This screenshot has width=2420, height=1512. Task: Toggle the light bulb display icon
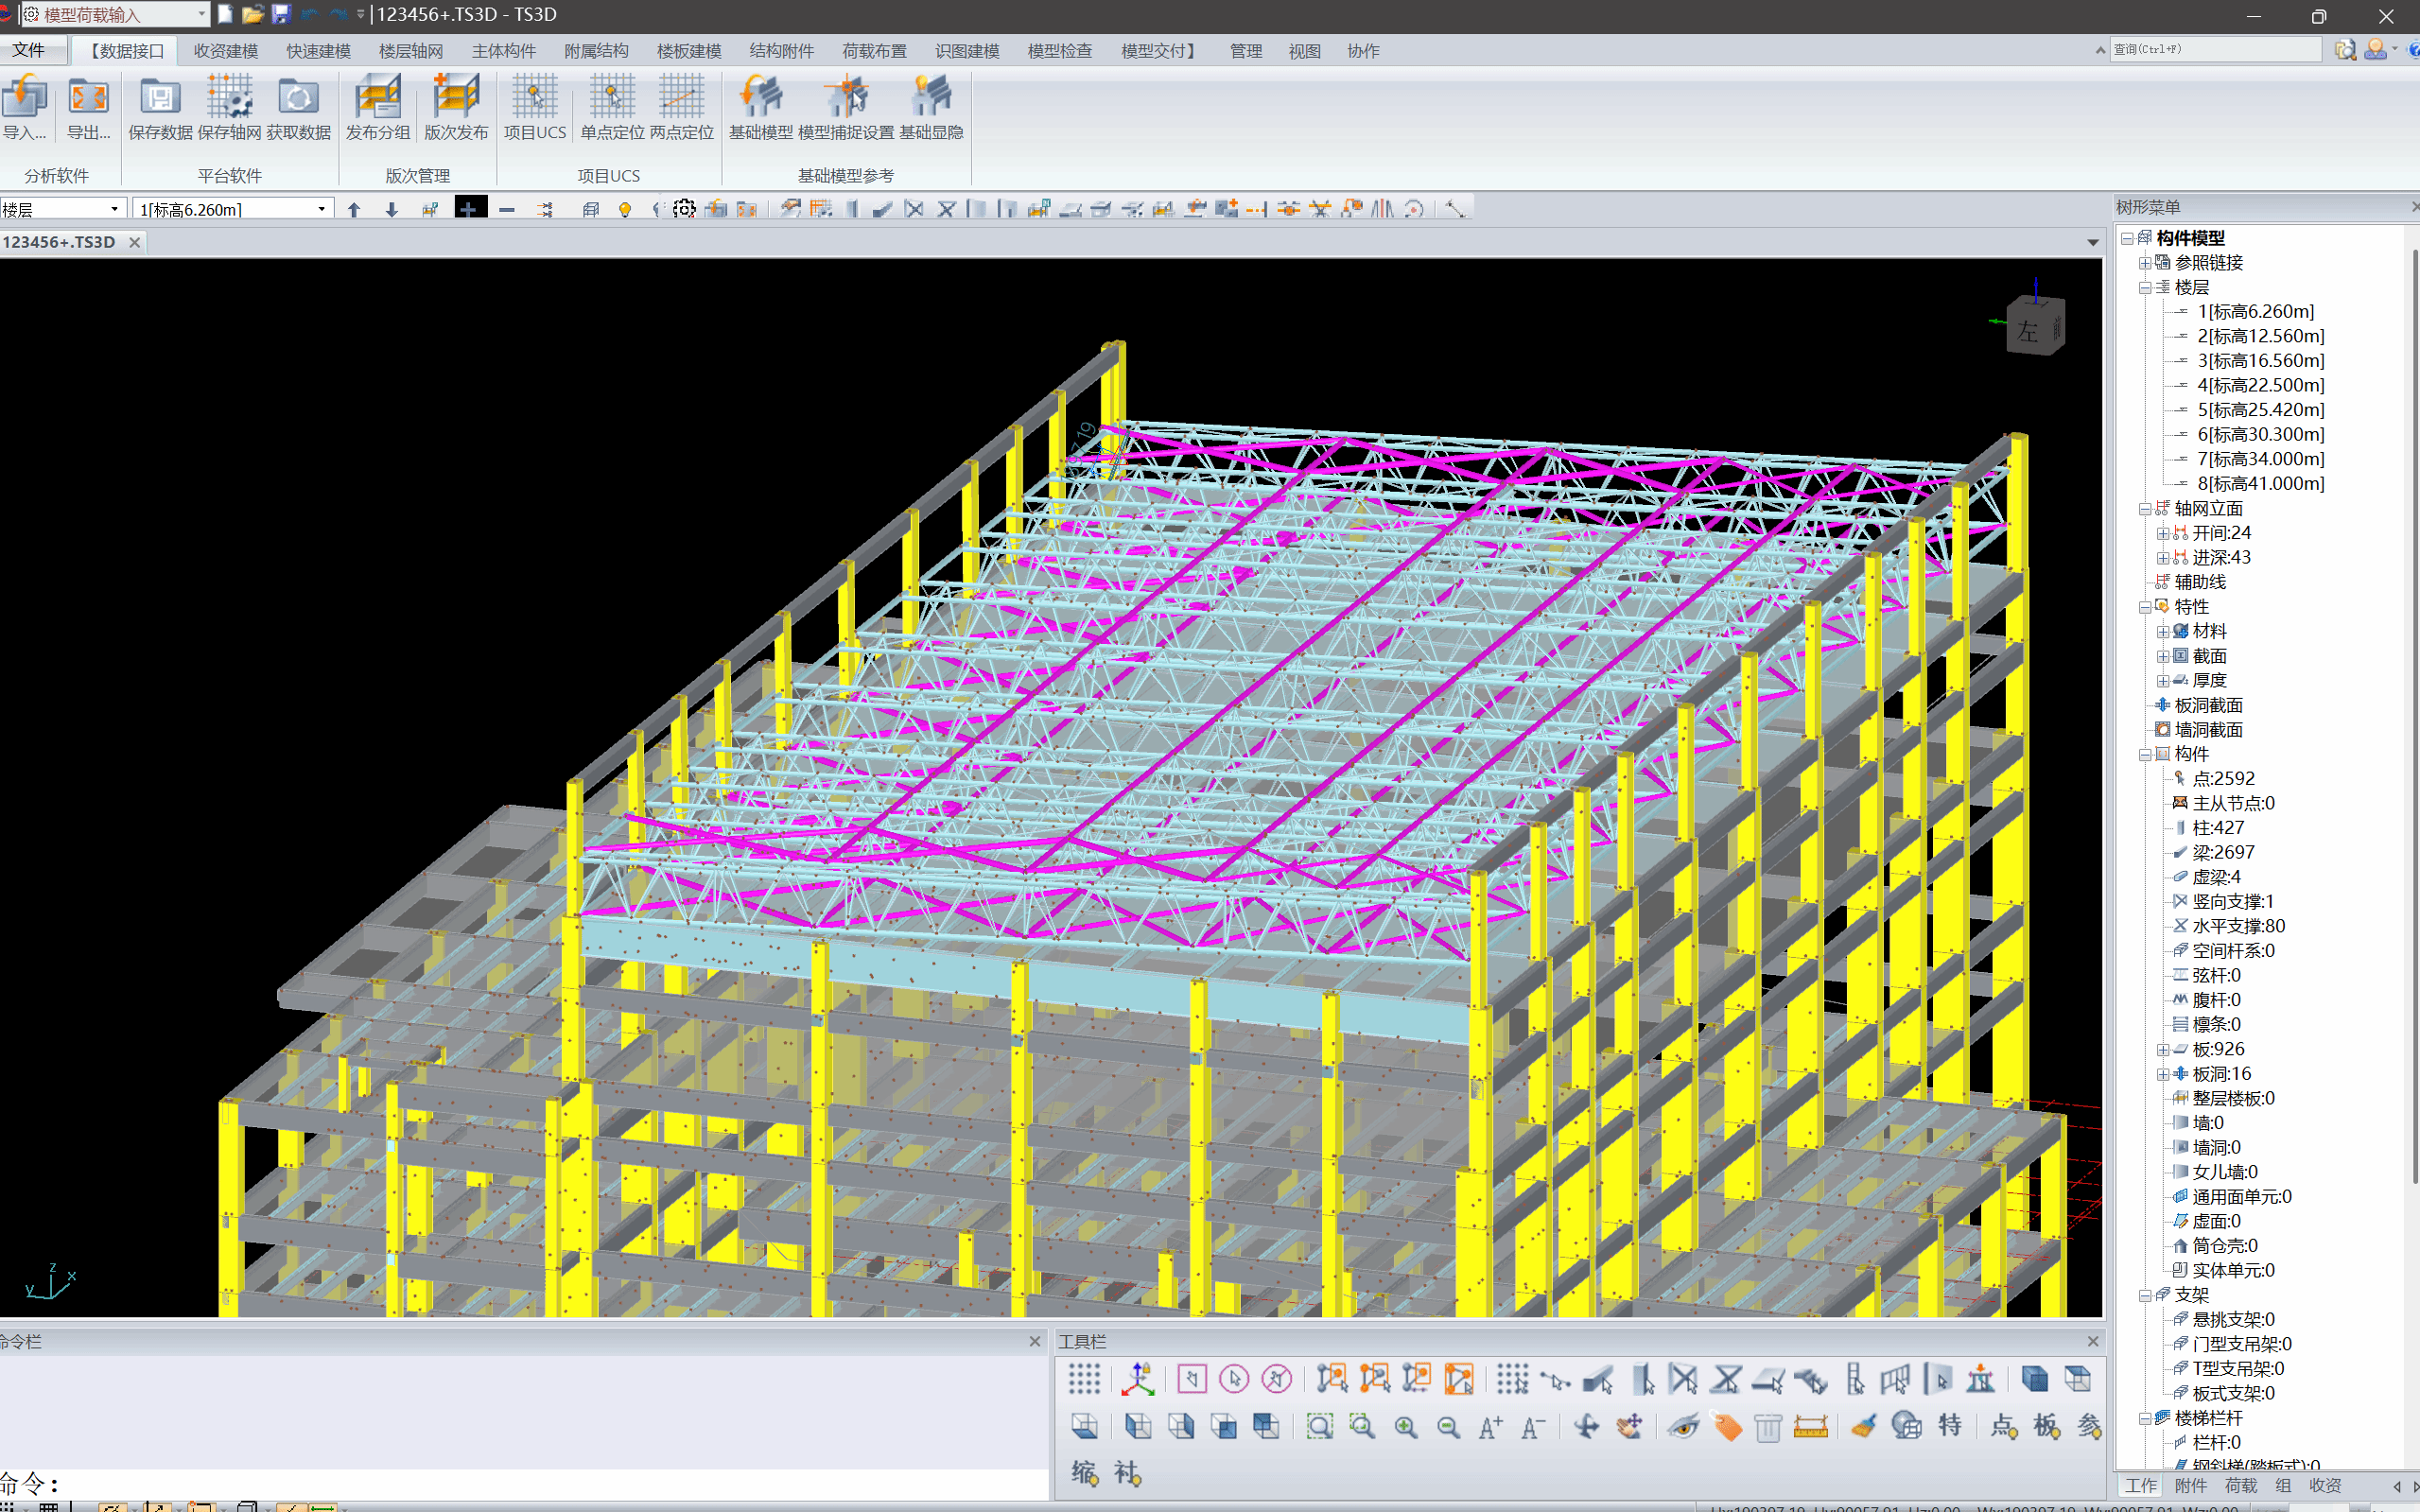point(625,209)
